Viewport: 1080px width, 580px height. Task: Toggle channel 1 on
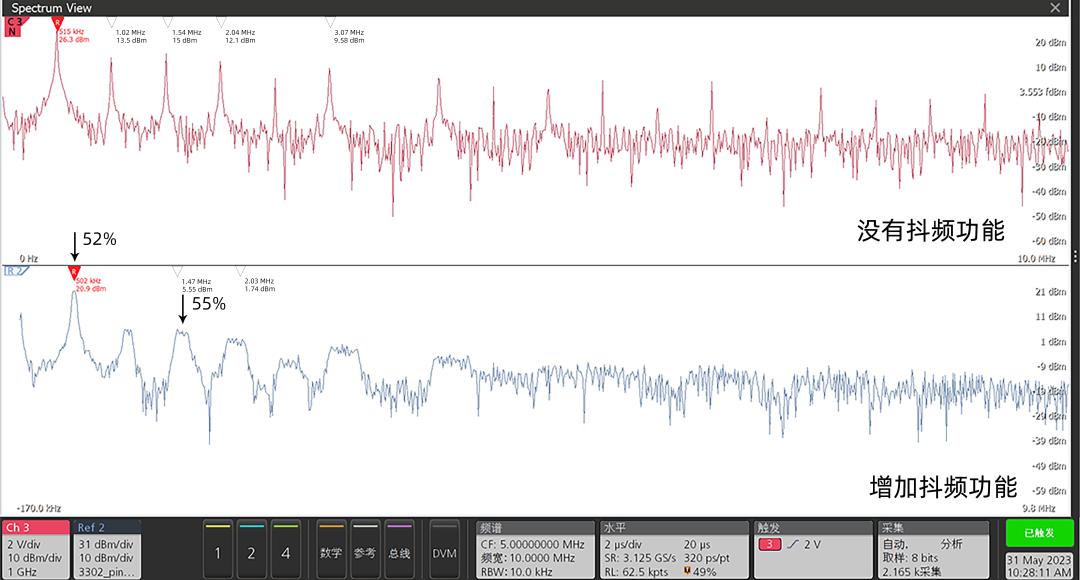pos(218,550)
